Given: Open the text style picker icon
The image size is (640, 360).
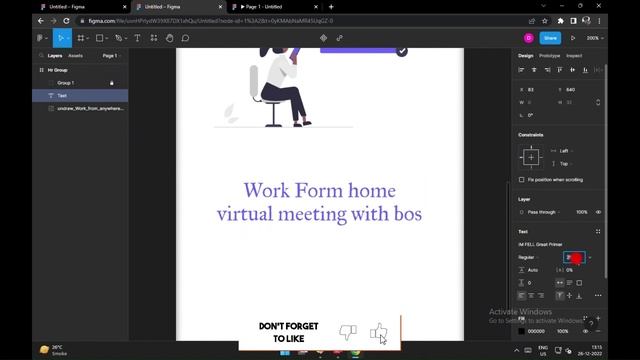Looking at the screenshot, I should [598, 231].
